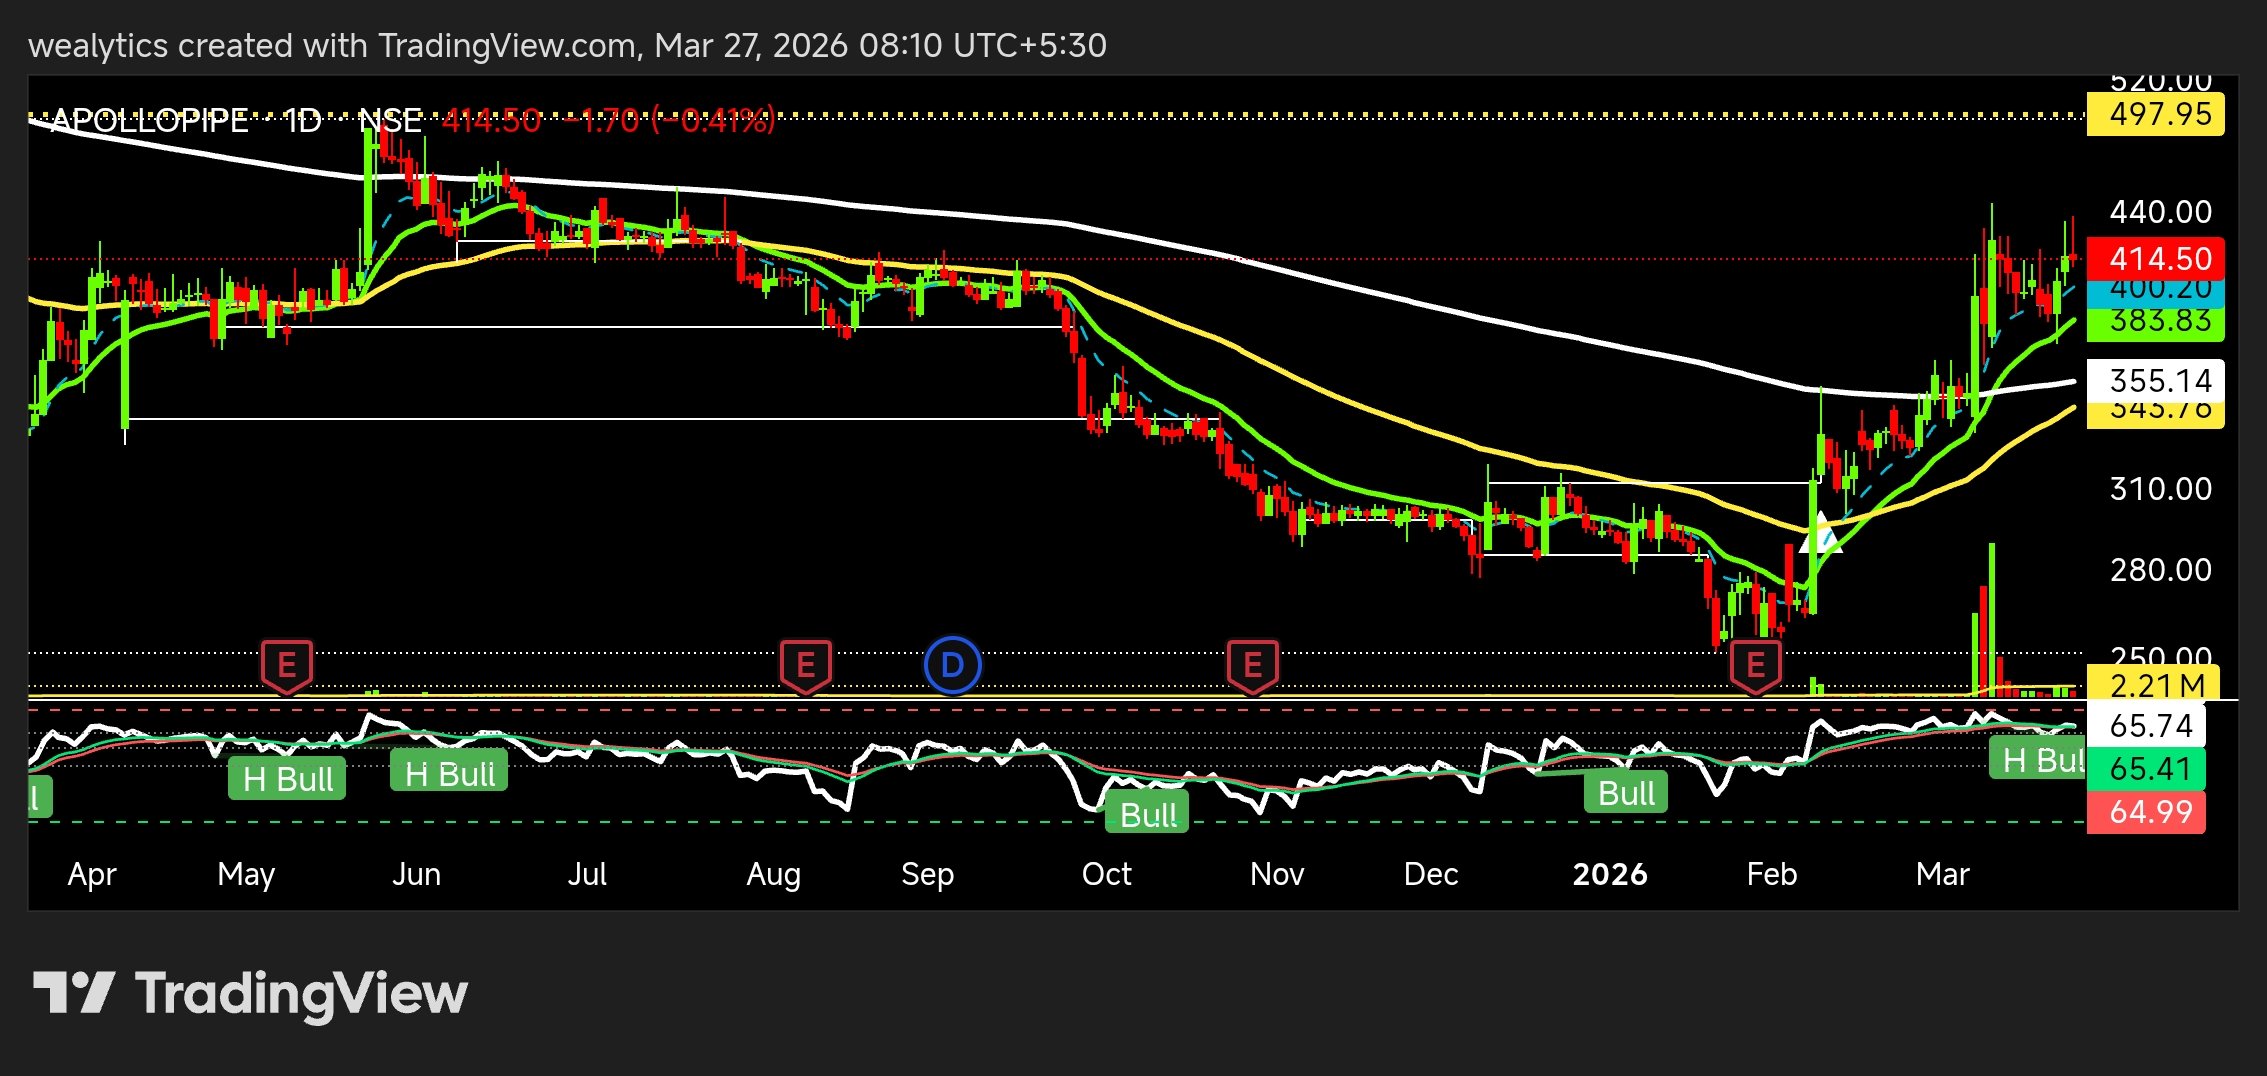The image size is (2267, 1076).
Task: Click the APOLLOPIPE symbol name
Action: [x=149, y=121]
